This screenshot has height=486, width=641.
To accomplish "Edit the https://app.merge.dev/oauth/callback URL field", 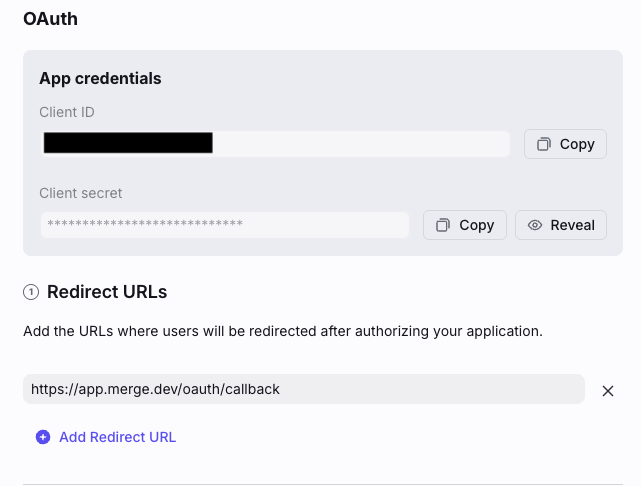I will [x=304, y=389].
